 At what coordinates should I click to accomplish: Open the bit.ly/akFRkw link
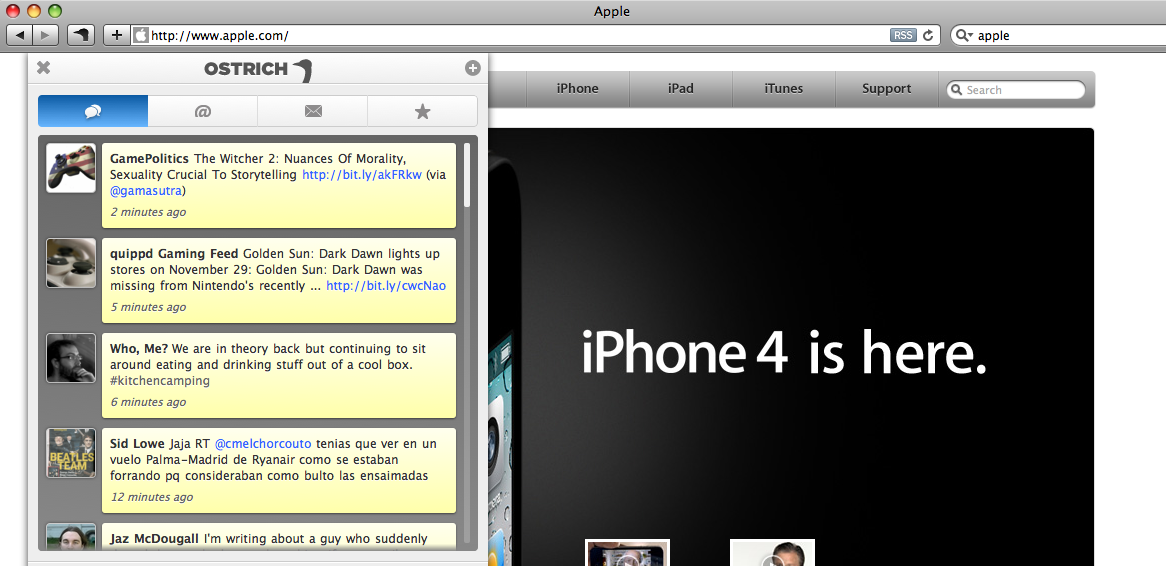click(361, 175)
